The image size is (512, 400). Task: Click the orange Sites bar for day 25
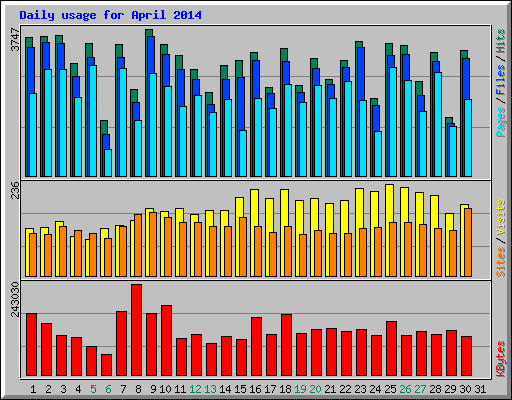(393, 249)
